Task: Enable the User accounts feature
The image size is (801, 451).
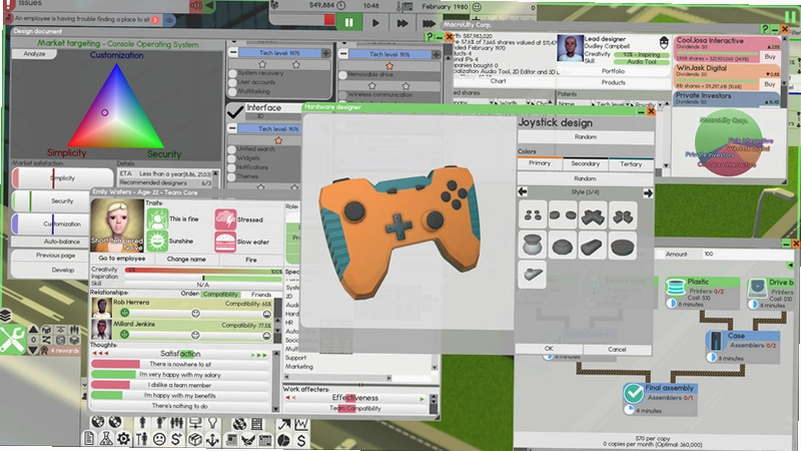Action: point(233,82)
